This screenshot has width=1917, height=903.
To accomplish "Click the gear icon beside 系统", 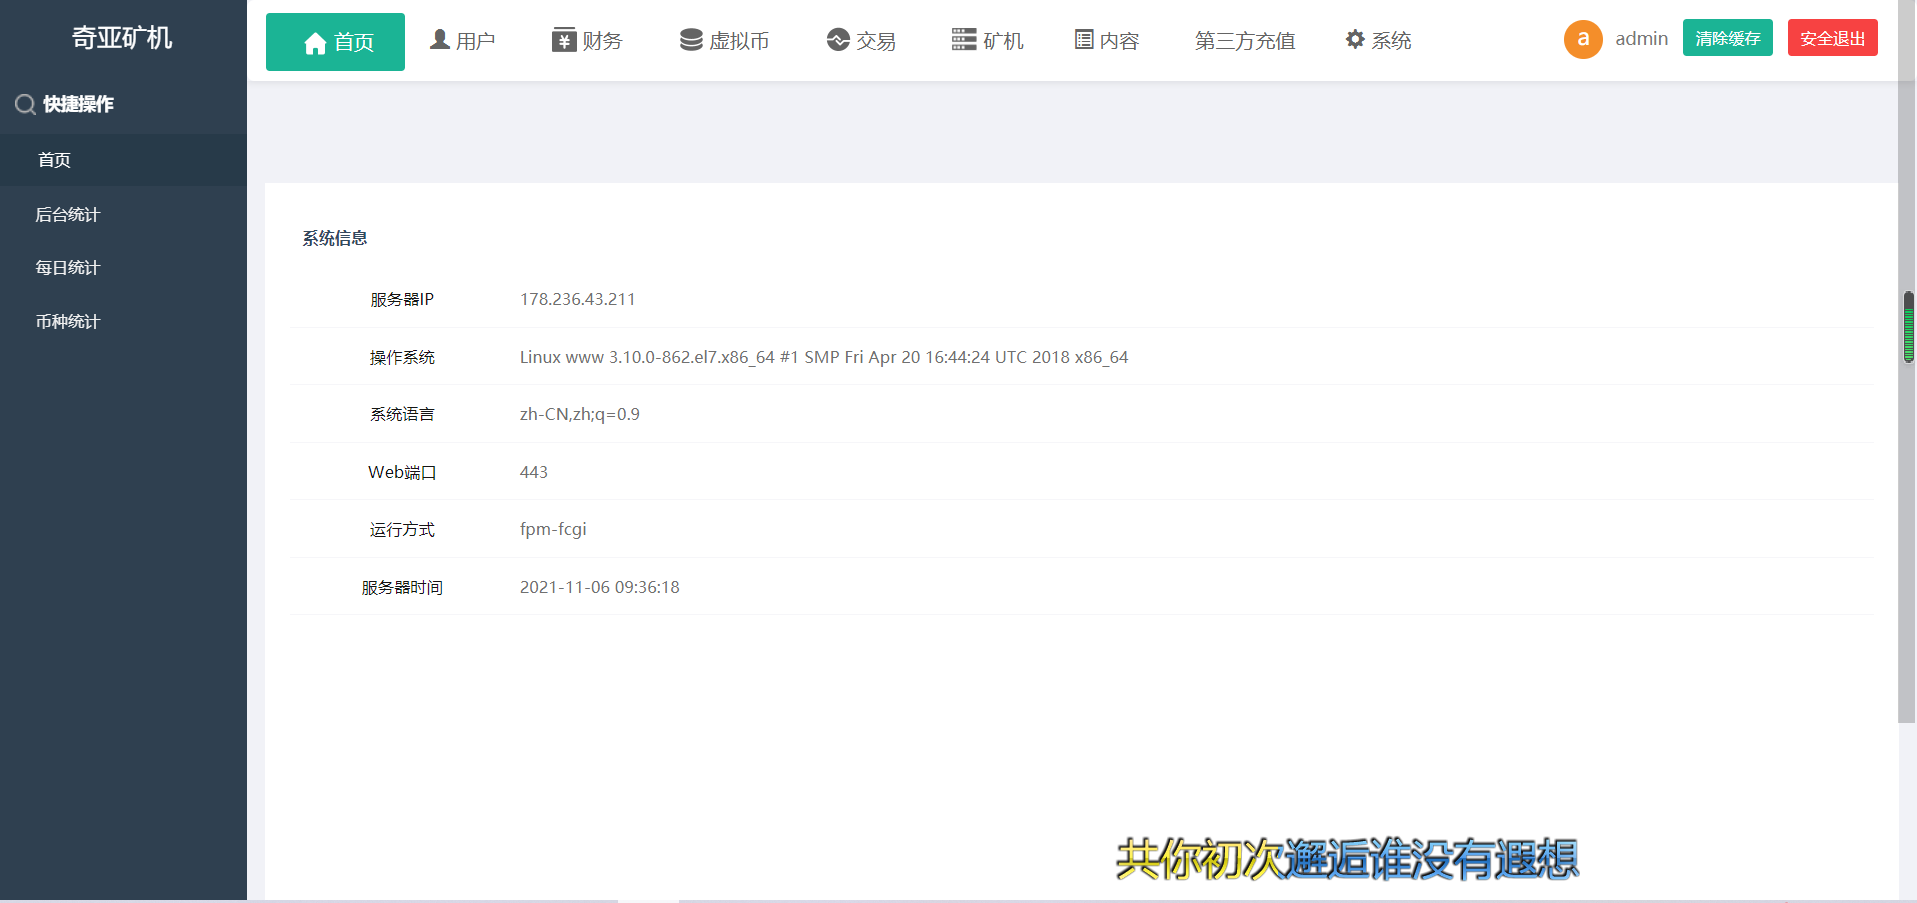I will coord(1355,40).
